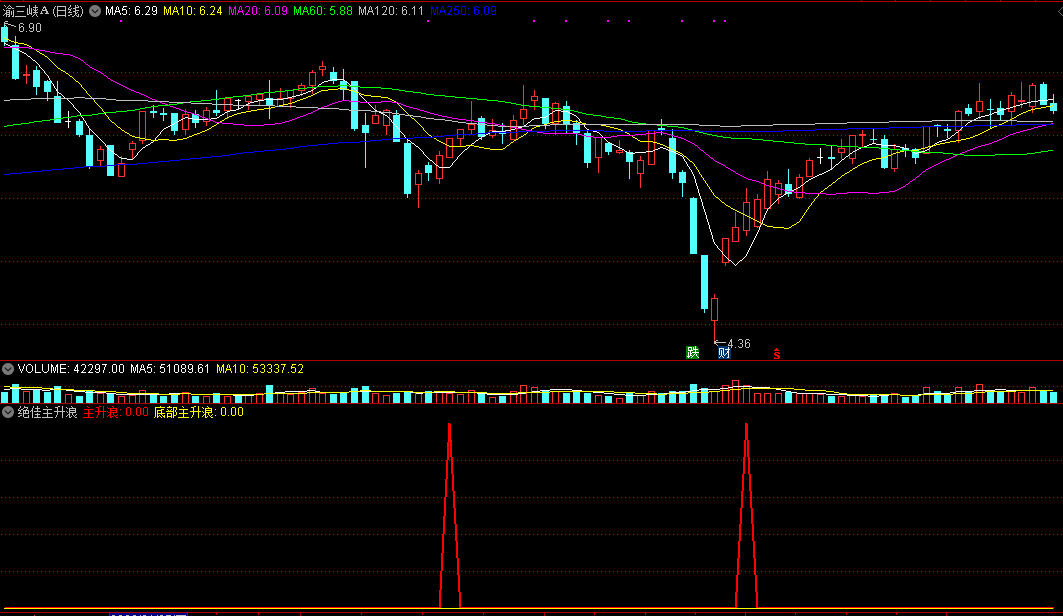Click the first red indicator spike

[x=449, y=515]
